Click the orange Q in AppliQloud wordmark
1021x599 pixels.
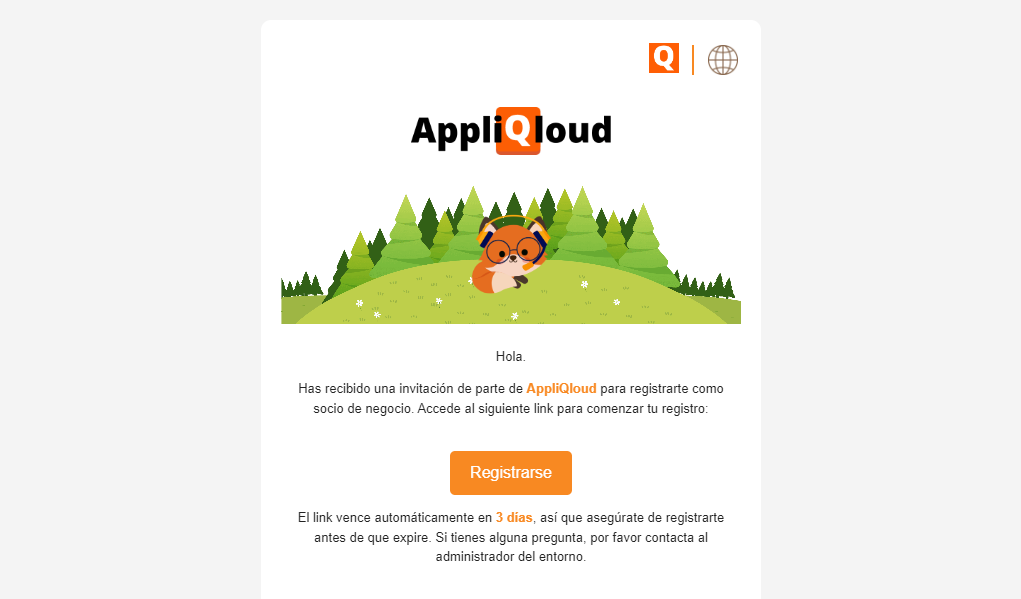(518, 131)
